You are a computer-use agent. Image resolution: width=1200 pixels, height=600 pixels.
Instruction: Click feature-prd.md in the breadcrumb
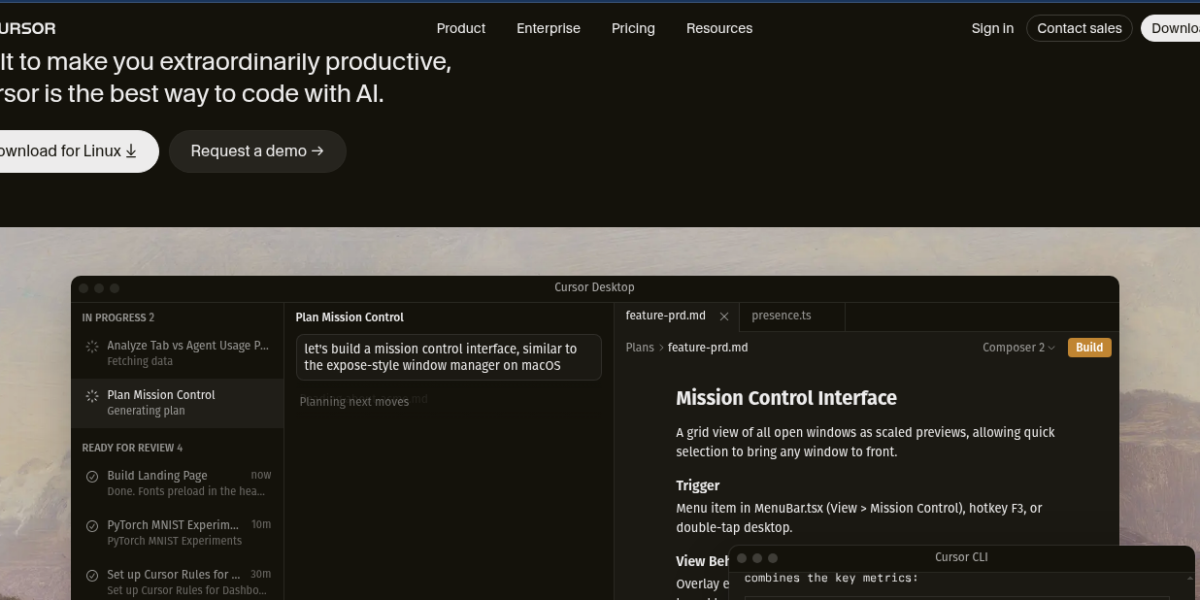click(x=708, y=348)
